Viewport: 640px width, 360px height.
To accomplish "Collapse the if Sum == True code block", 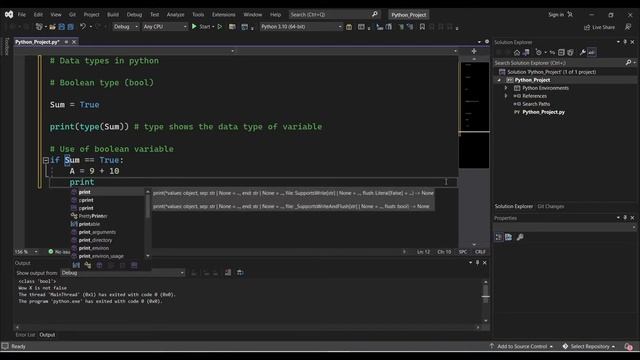I will (46, 160).
